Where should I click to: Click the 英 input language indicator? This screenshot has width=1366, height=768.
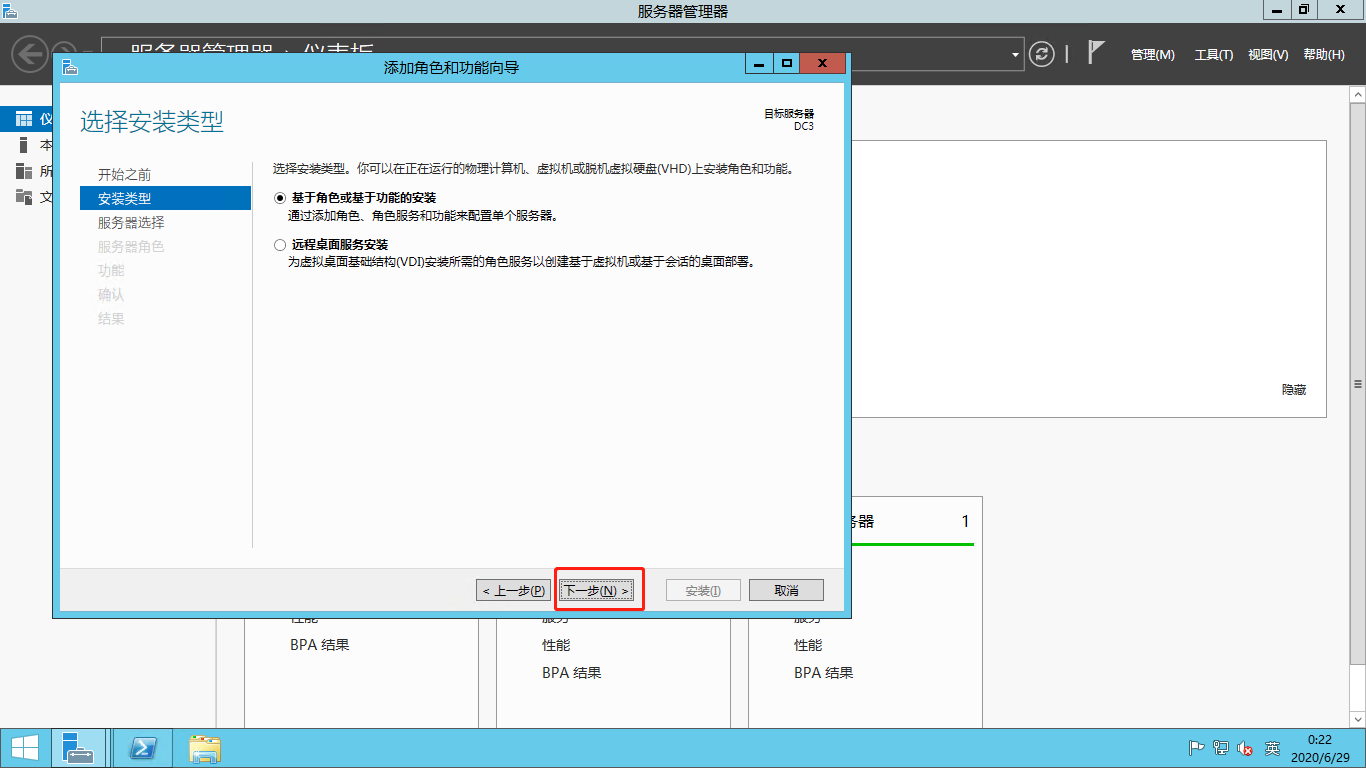[1272, 748]
